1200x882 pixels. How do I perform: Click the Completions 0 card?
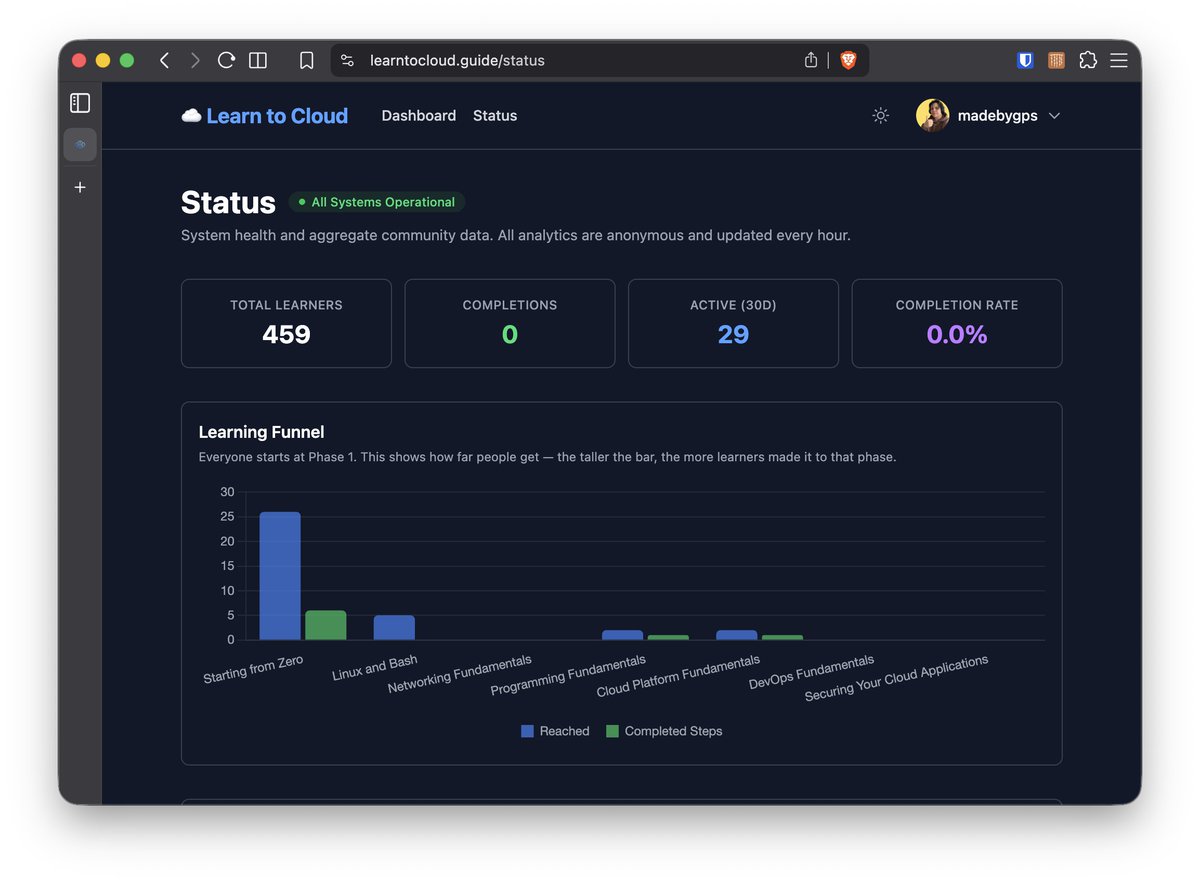510,323
